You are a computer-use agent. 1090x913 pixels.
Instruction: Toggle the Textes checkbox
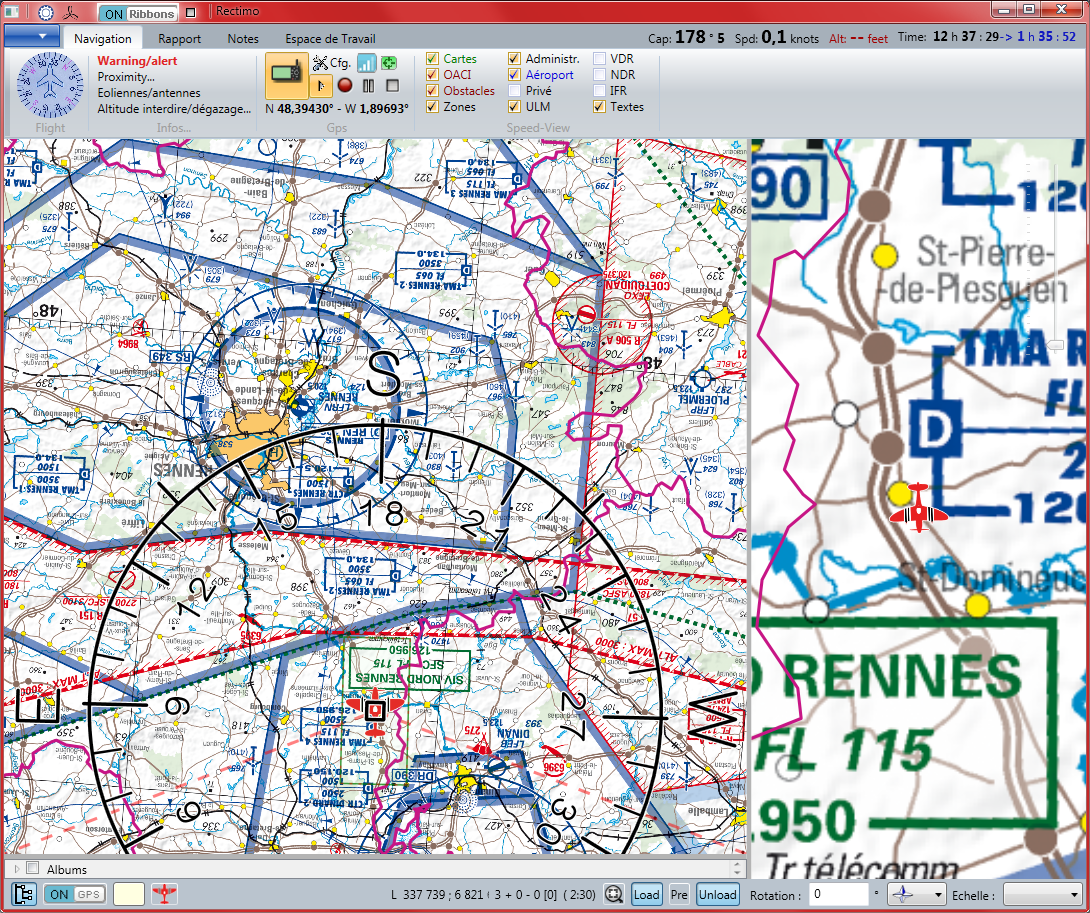coord(599,106)
